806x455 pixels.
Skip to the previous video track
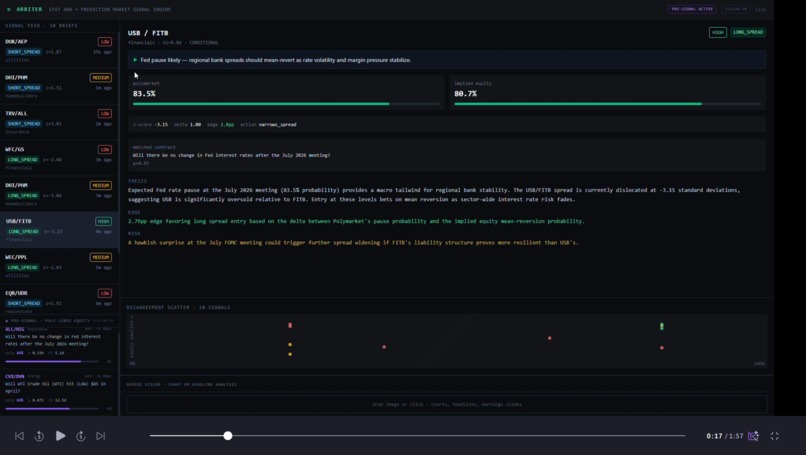click(19, 436)
